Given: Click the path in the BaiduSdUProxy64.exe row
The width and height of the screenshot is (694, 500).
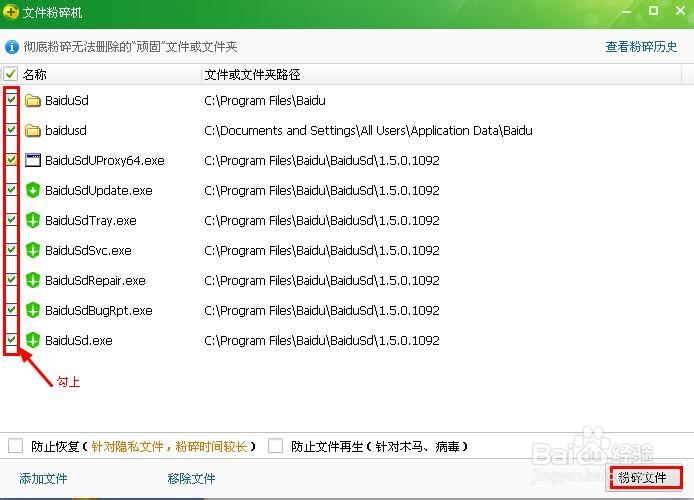Looking at the screenshot, I should pos(322,160).
